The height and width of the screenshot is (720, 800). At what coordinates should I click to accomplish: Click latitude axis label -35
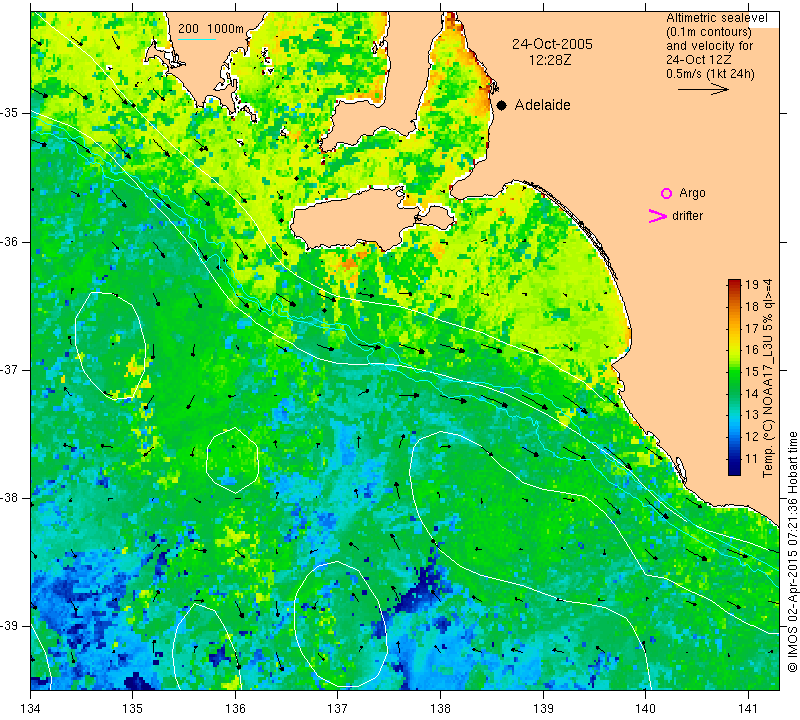point(9,113)
